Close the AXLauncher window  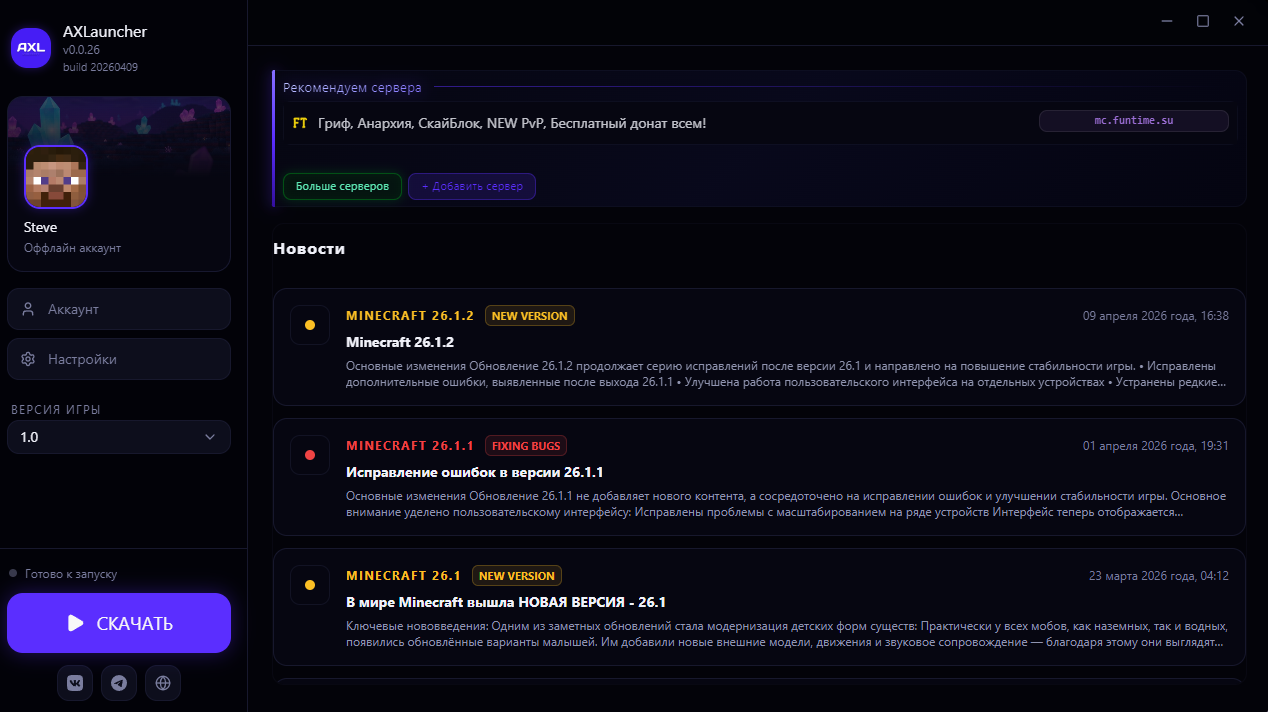(x=1239, y=21)
